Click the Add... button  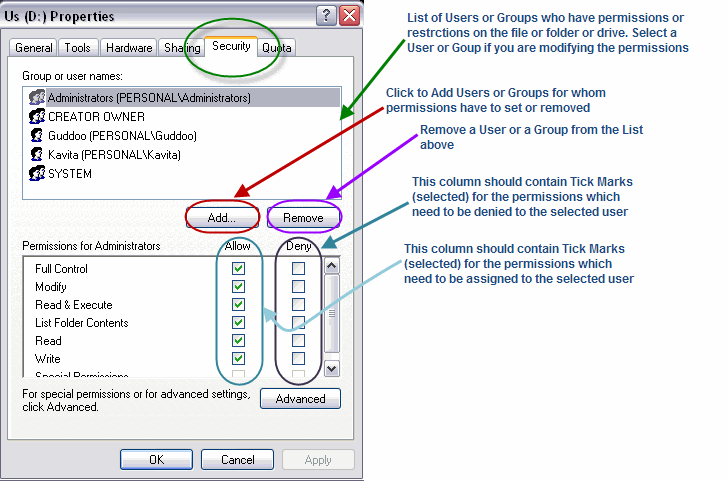pyautogui.click(x=222, y=217)
